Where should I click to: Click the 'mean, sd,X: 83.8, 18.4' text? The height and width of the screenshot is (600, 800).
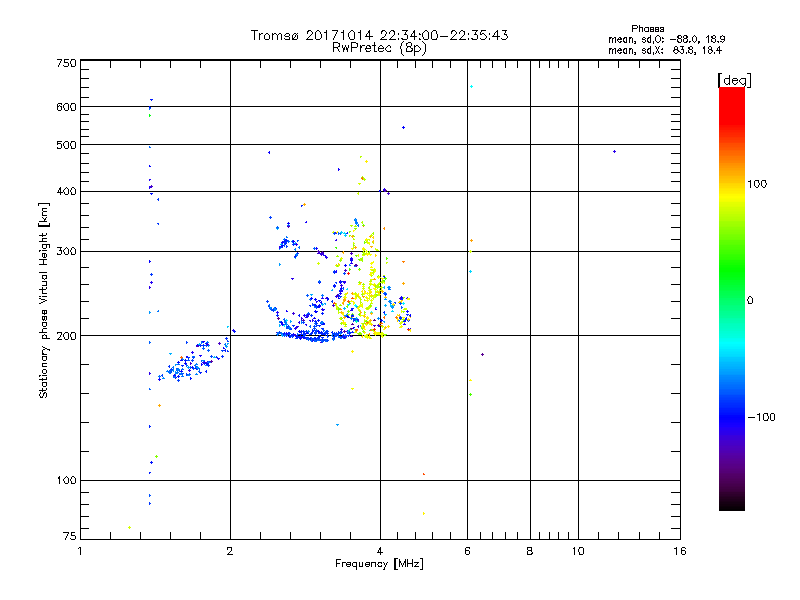[x=665, y=50]
